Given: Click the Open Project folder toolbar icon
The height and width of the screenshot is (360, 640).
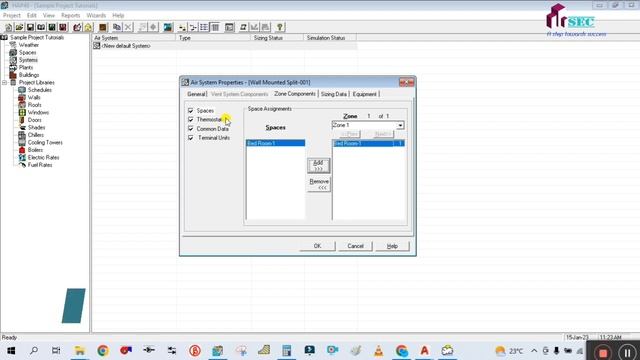Looking at the screenshot, I should point(19,27).
